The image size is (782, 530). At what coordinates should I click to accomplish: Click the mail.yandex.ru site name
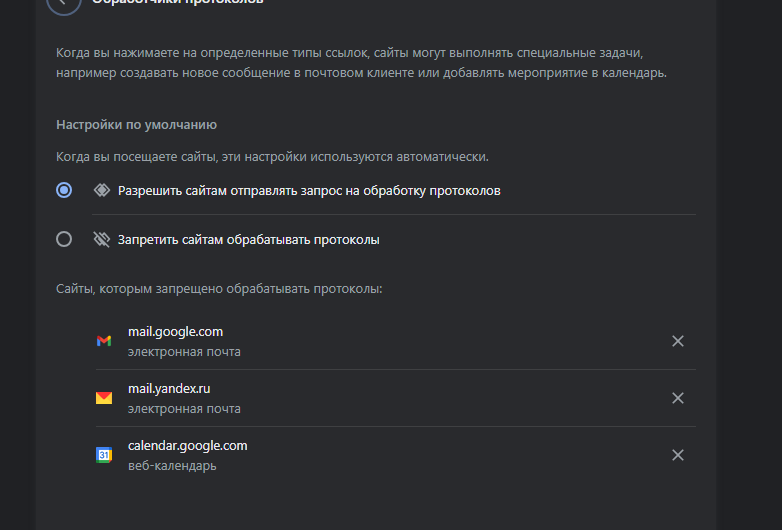pyautogui.click(x=169, y=389)
